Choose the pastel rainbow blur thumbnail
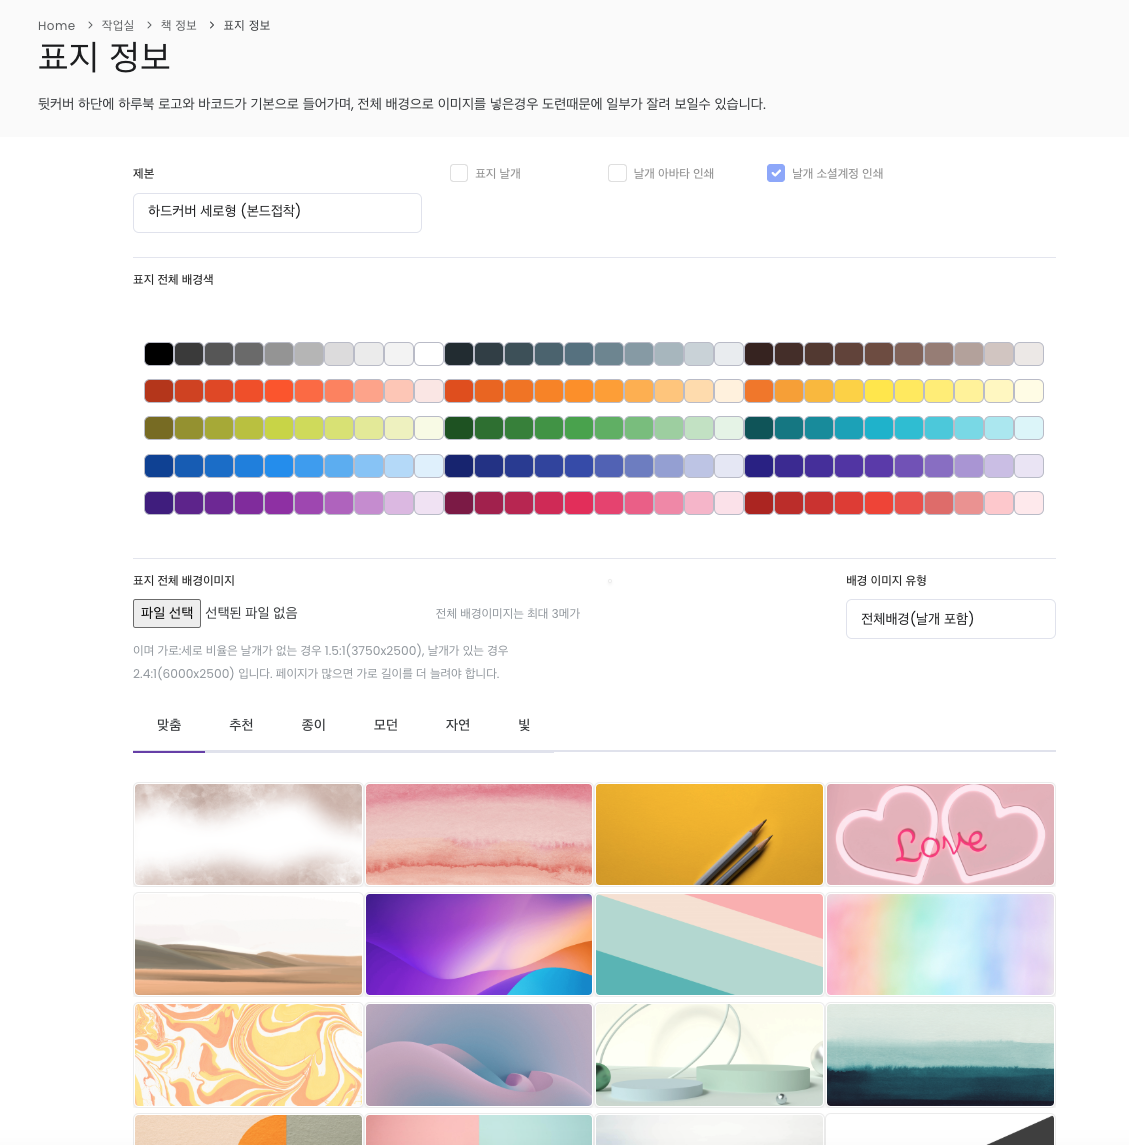 [x=941, y=944]
